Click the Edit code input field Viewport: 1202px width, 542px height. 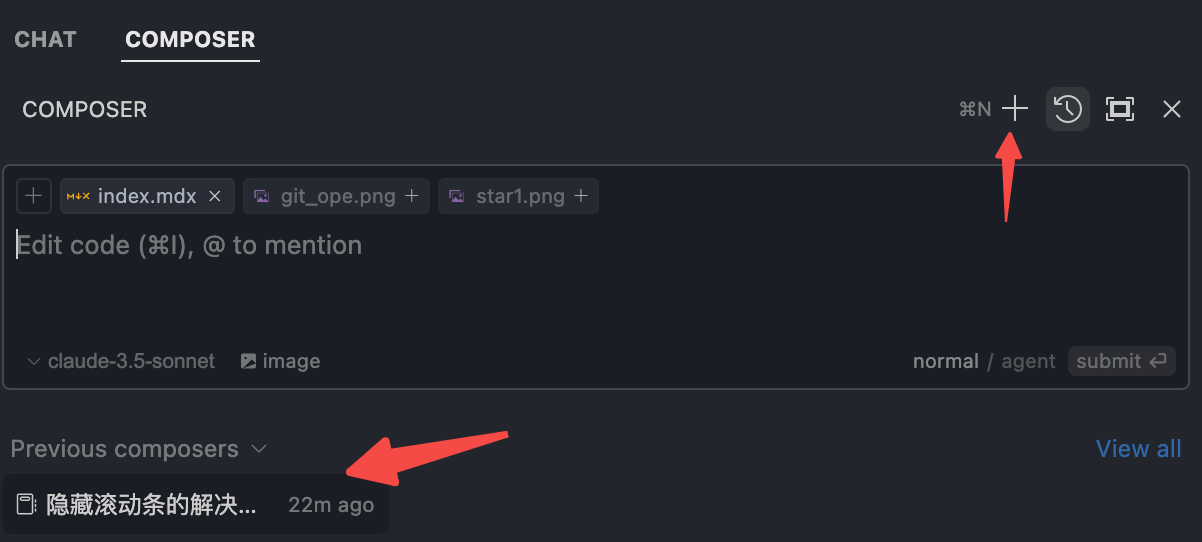[500, 280]
